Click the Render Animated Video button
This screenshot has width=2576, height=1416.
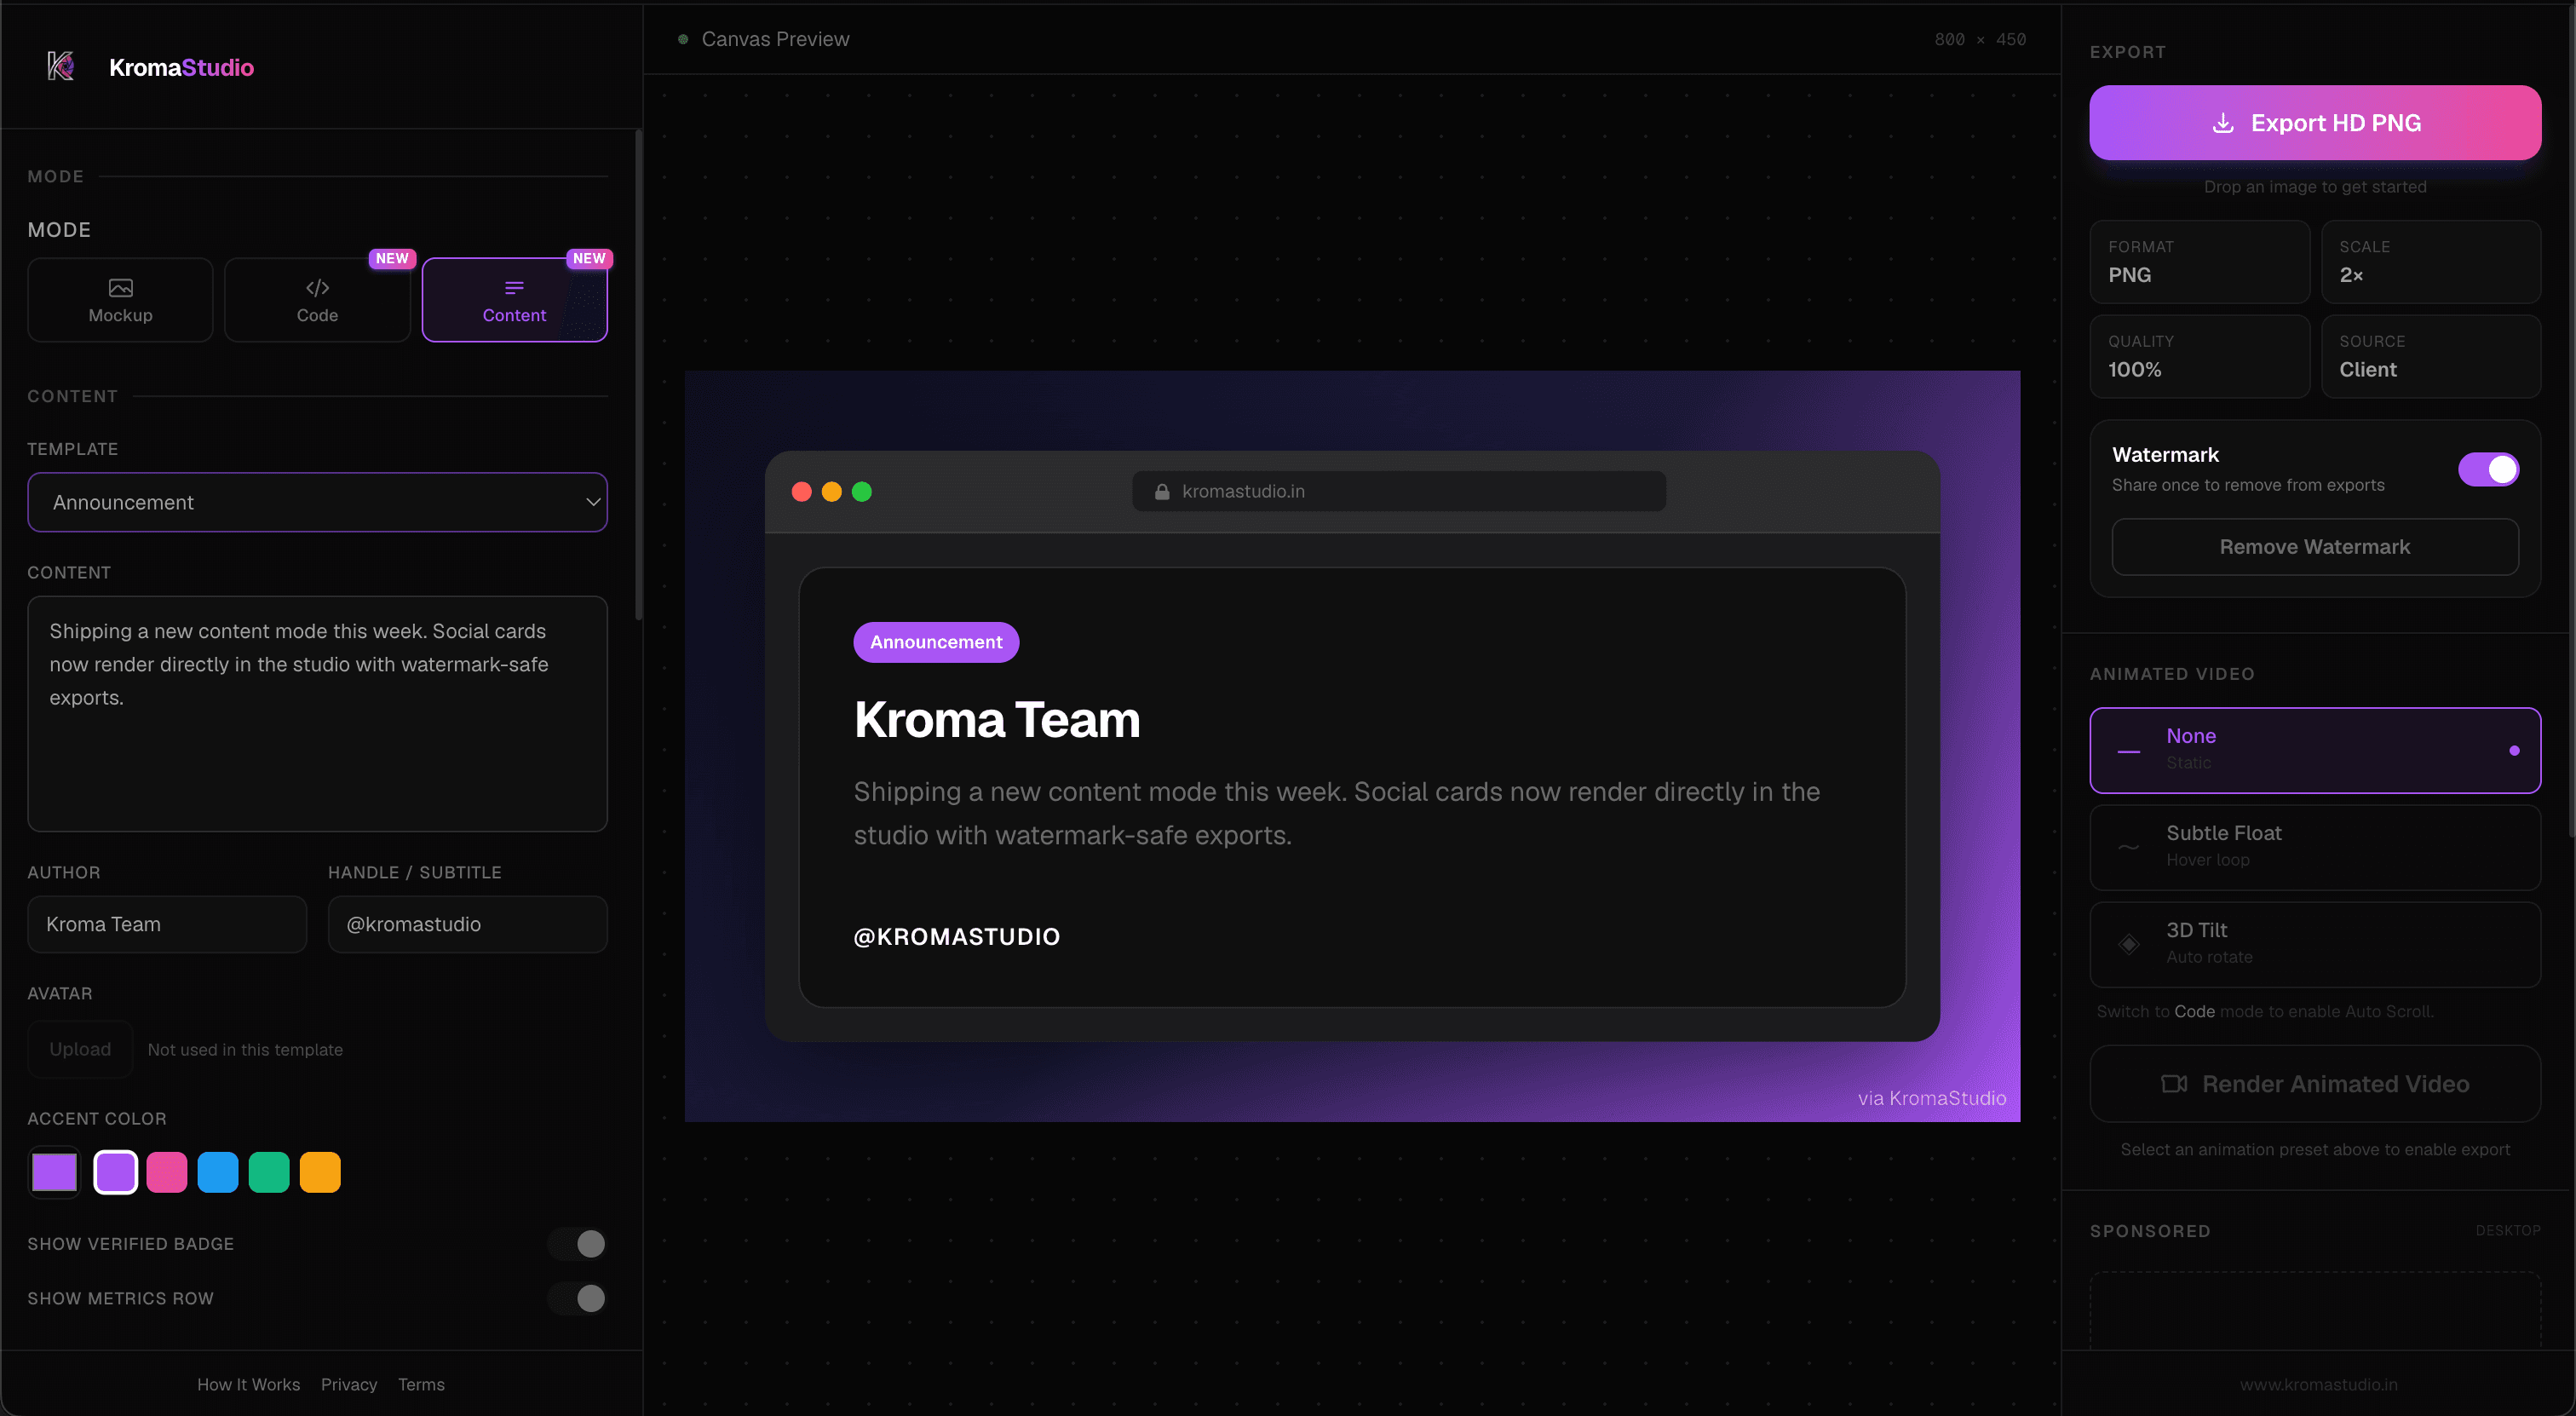(x=2314, y=1084)
